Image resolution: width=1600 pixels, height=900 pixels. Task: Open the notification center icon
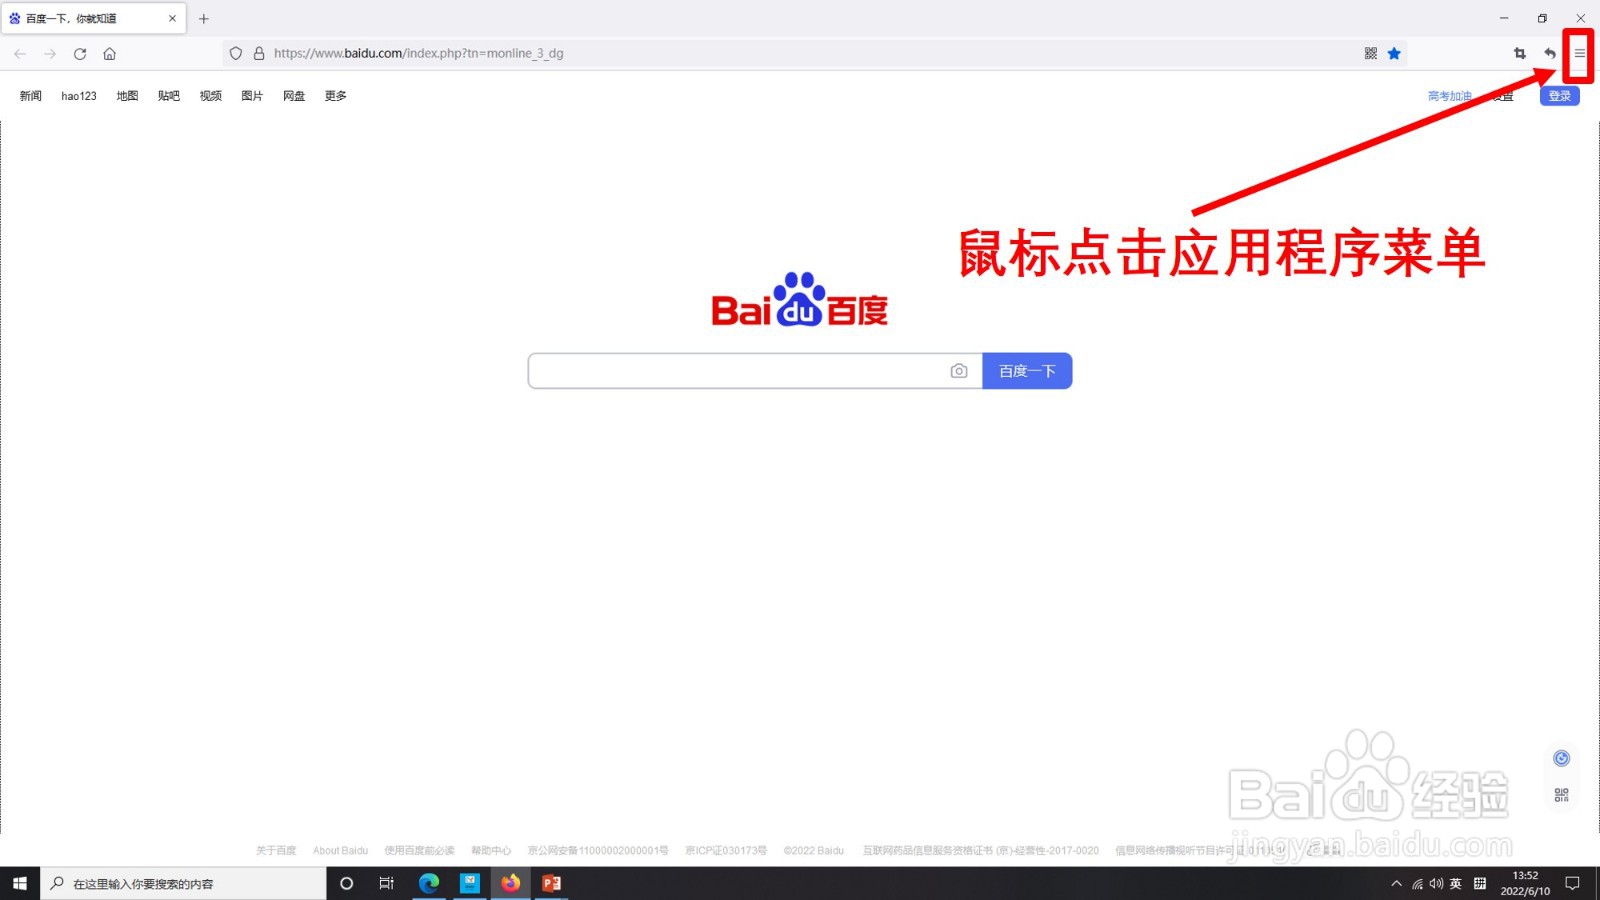tap(1573, 883)
